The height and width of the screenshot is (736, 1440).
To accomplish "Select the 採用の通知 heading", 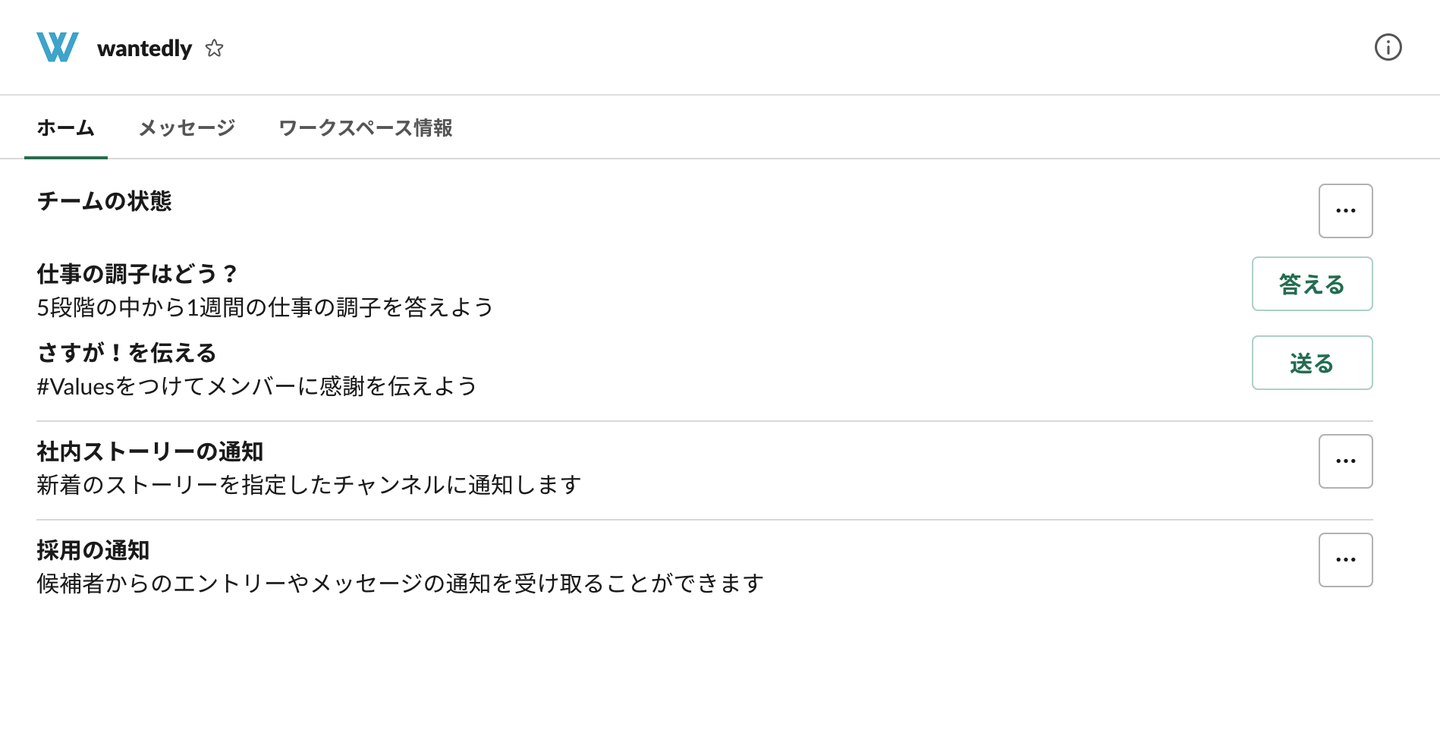I will pyautogui.click(x=93, y=550).
